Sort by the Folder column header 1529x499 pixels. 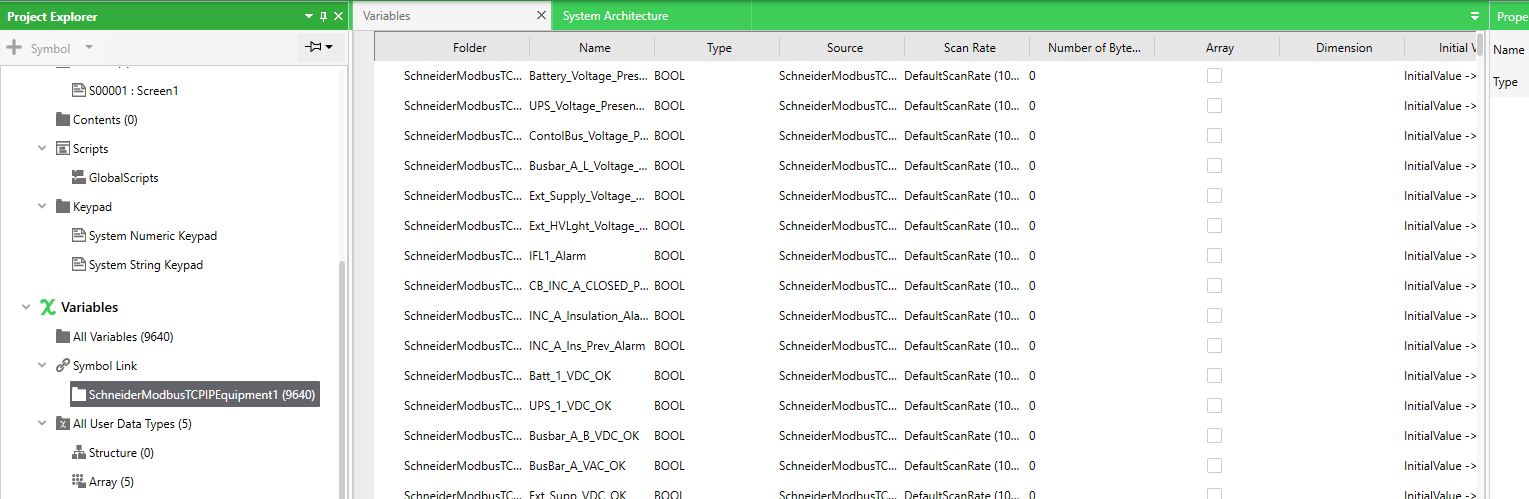point(469,47)
